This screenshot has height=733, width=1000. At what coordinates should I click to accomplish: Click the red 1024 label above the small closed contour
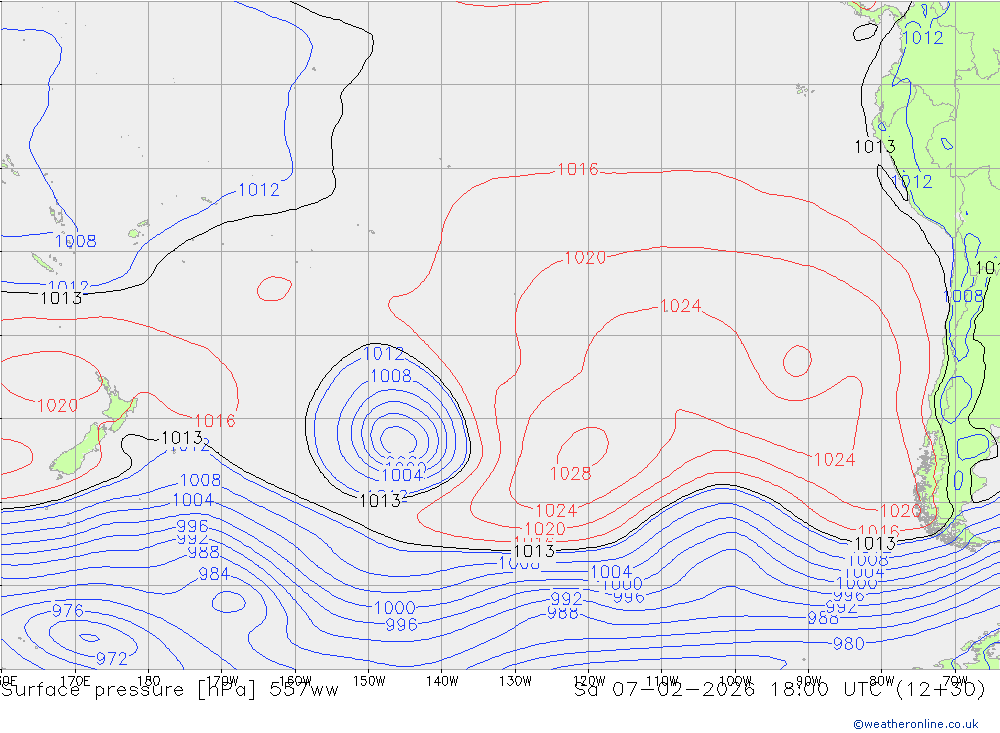pos(680,306)
